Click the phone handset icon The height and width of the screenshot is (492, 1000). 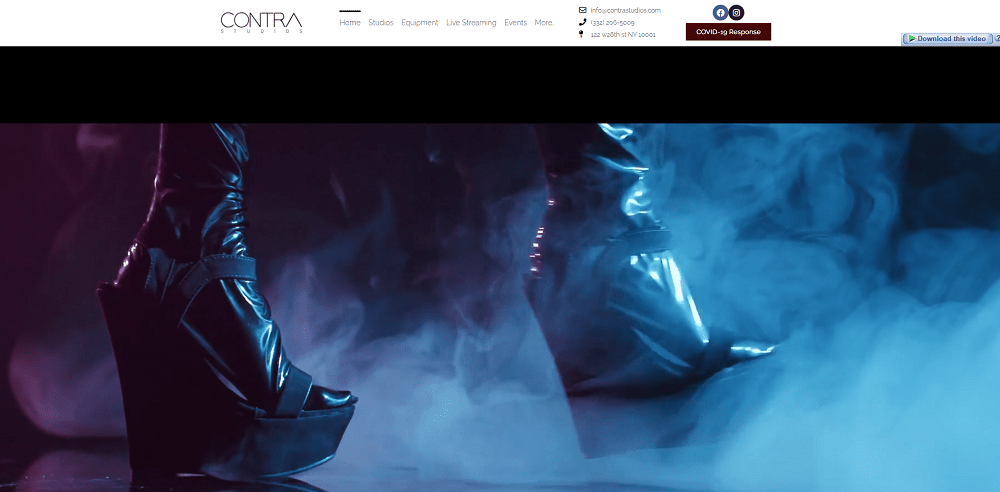pos(582,22)
